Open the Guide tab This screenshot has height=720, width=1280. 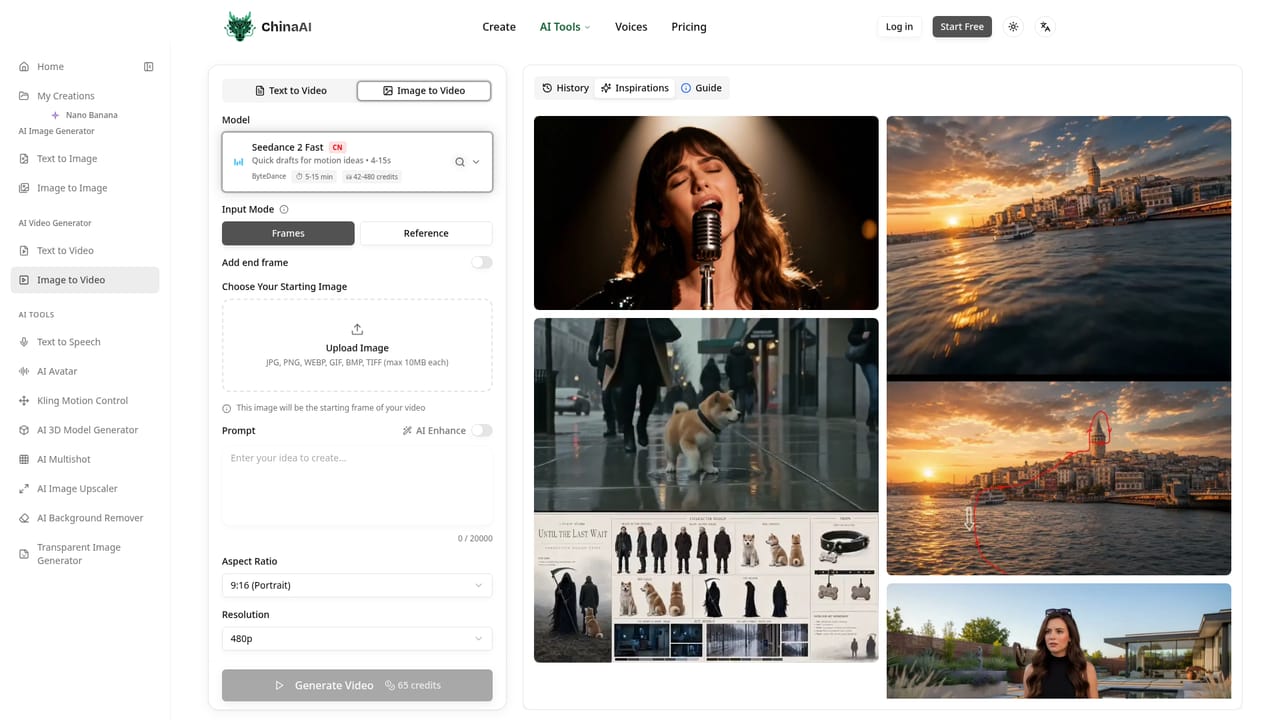pyautogui.click(x=701, y=88)
